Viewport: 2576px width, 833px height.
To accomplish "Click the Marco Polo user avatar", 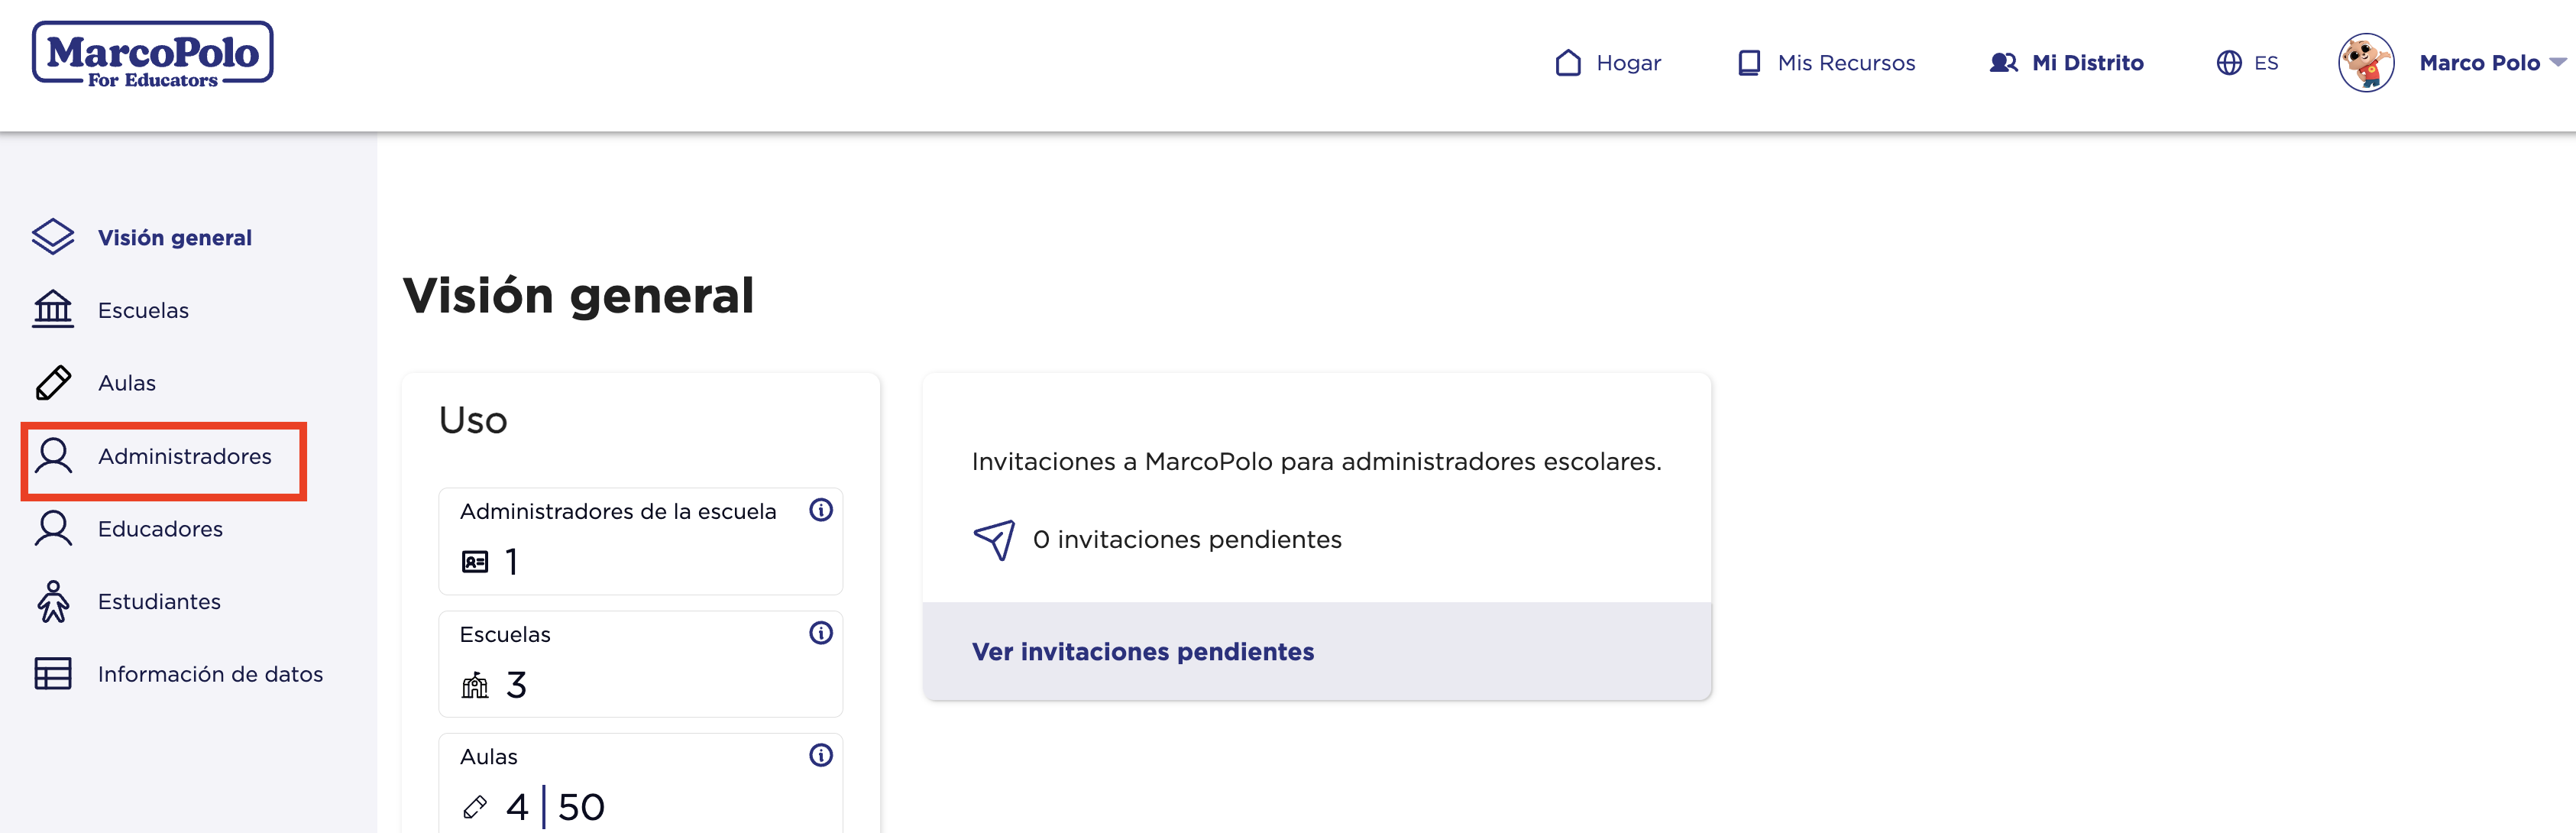I will point(2366,62).
